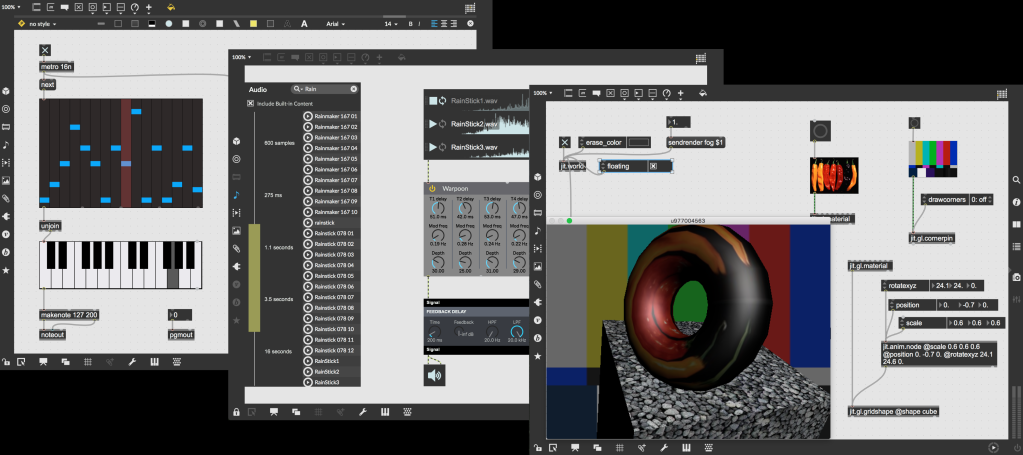
Task: Preview the Rainmaker 167 01 sample
Action: coord(309,116)
